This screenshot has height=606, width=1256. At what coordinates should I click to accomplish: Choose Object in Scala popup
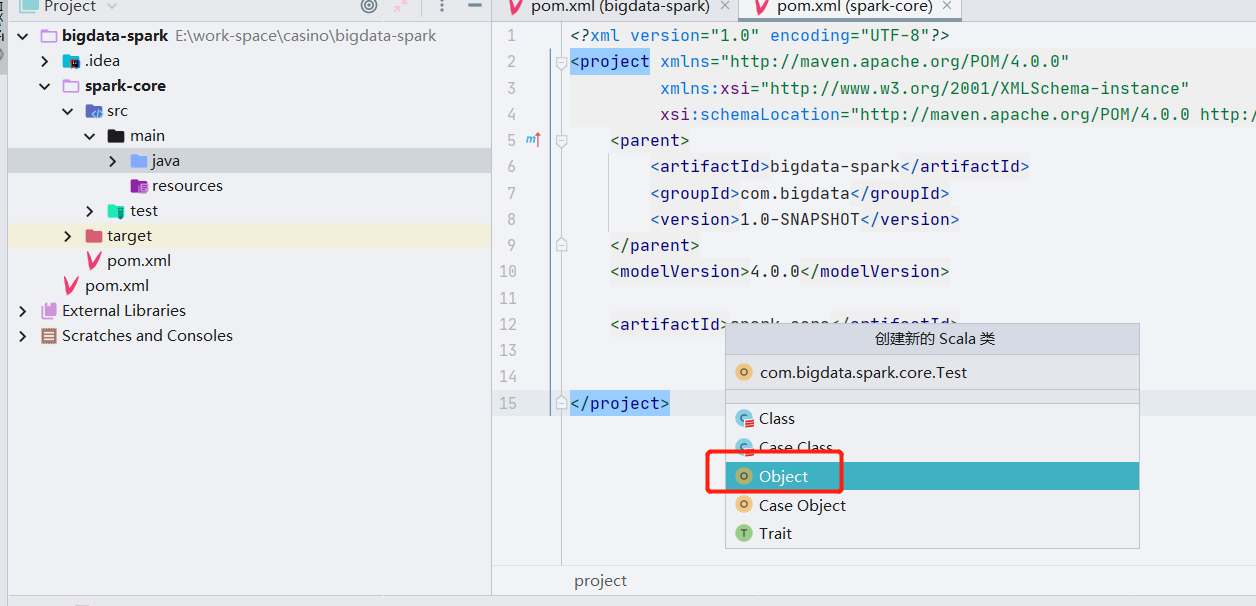click(932, 476)
